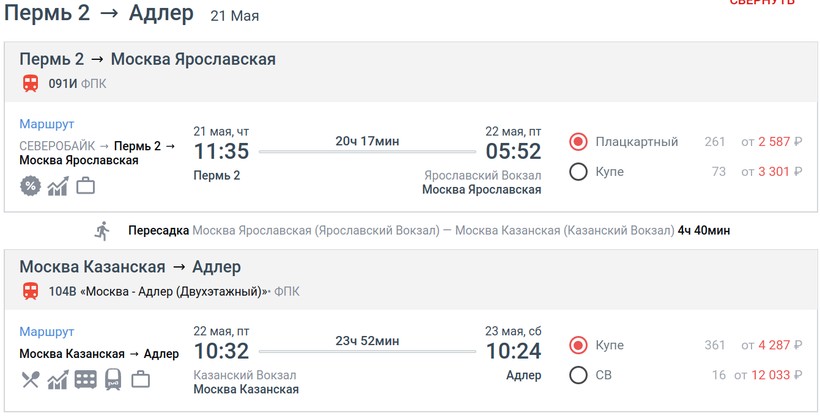Click the walking transfer icon near Пересадка
This screenshot has height=416, width=820.
click(x=102, y=231)
